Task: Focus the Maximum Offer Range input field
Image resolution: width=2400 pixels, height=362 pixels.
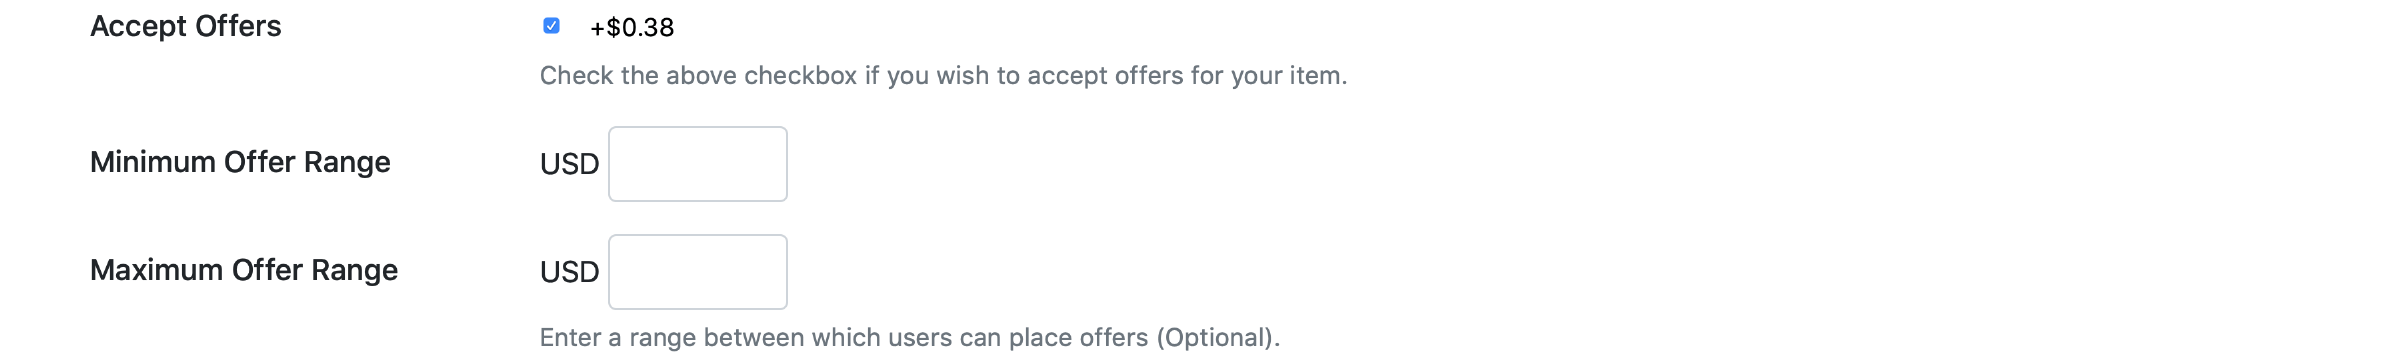Action: (x=698, y=272)
